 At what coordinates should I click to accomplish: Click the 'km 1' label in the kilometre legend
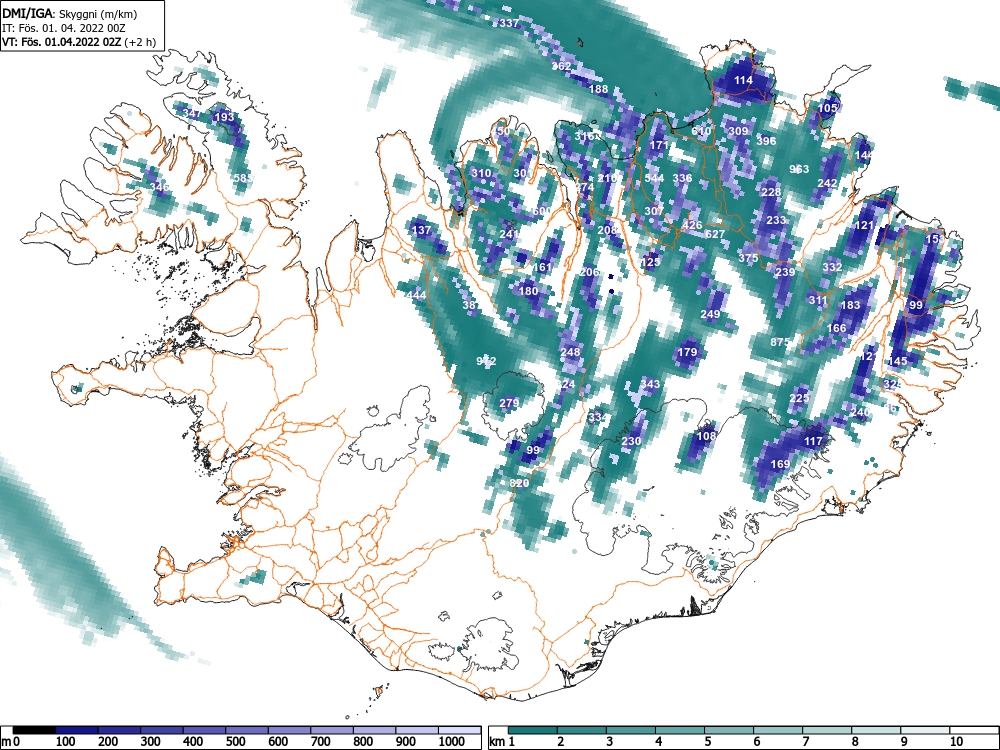(502, 742)
